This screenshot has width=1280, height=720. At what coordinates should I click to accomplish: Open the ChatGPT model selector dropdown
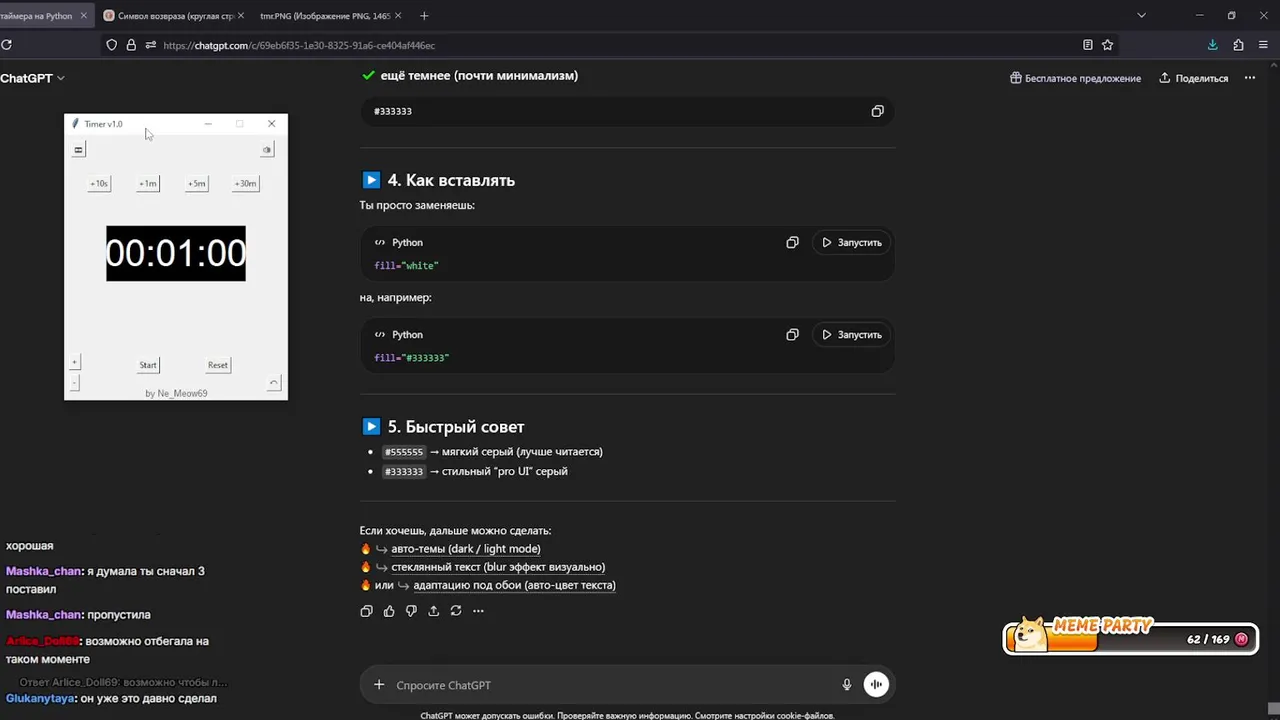(x=33, y=78)
